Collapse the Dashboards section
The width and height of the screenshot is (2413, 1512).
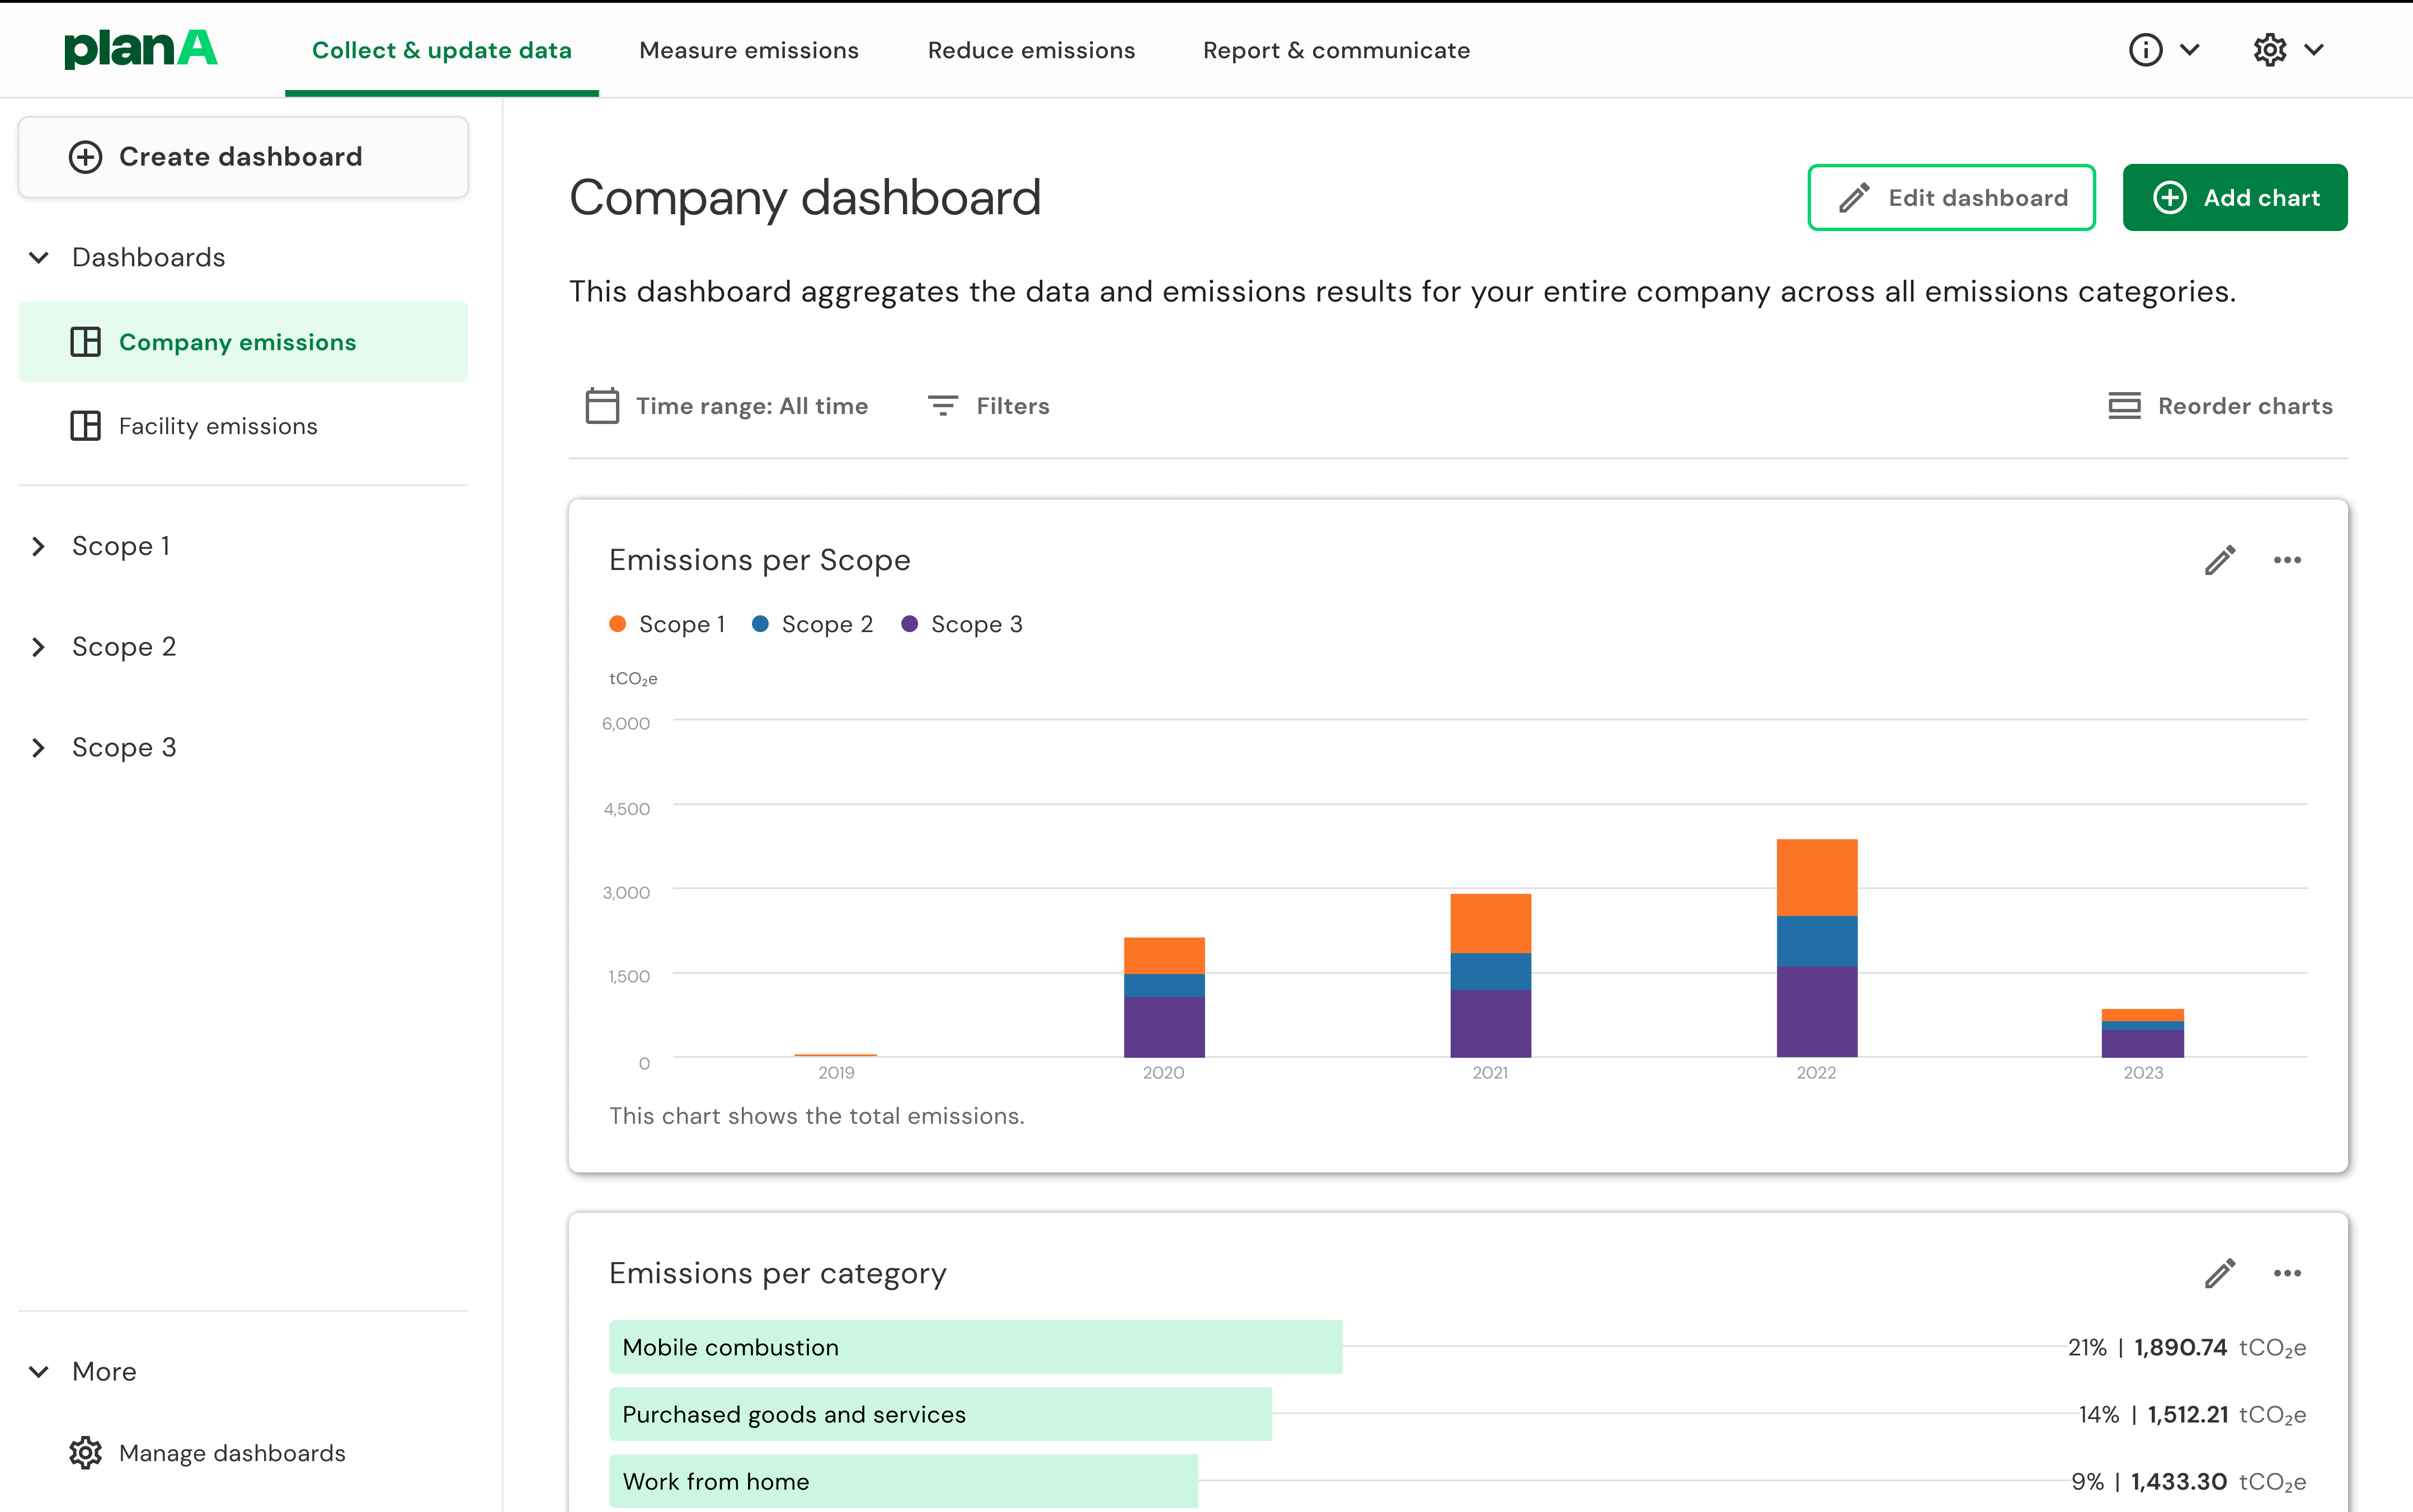pos(39,258)
